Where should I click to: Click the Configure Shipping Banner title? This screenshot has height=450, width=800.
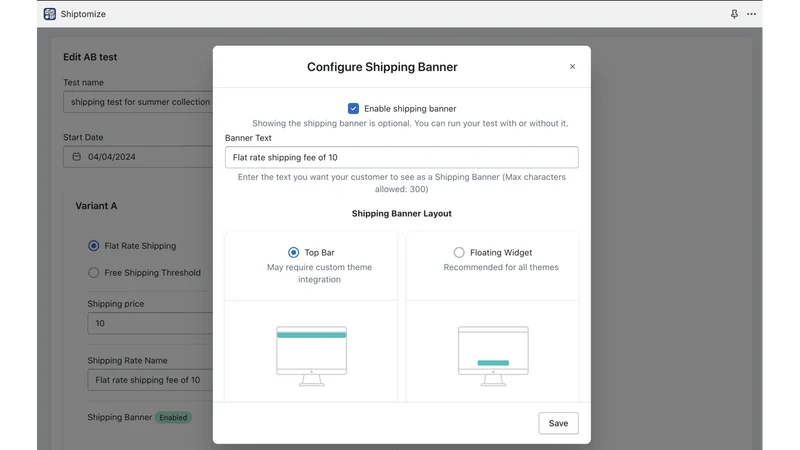pyautogui.click(x=382, y=67)
